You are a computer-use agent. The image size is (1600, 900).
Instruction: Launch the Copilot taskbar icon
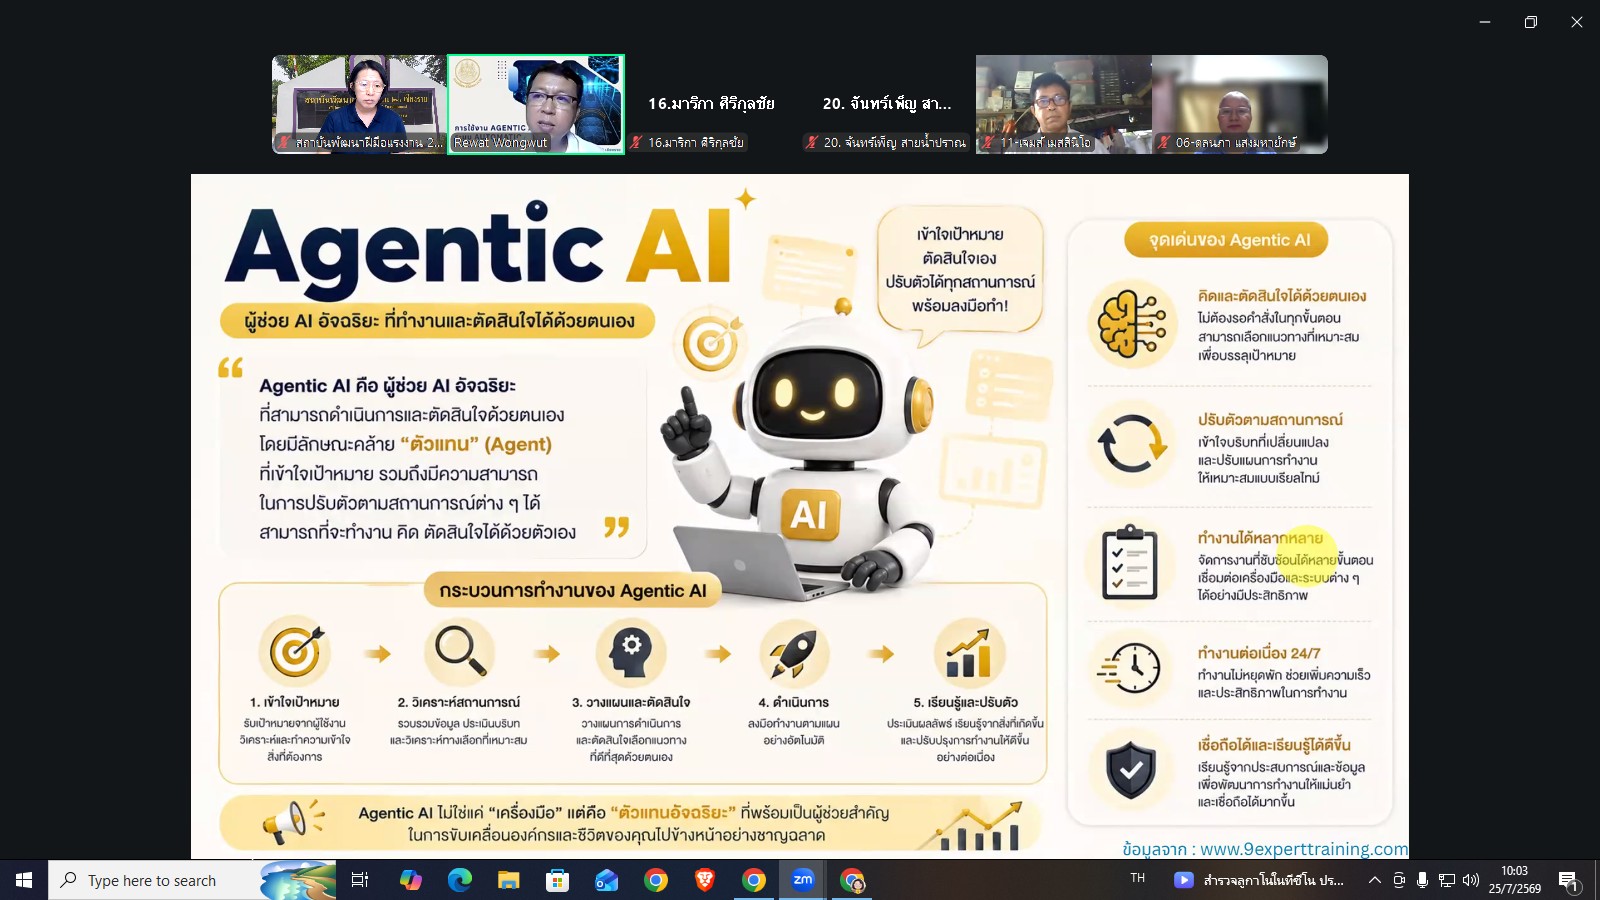point(410,880)
